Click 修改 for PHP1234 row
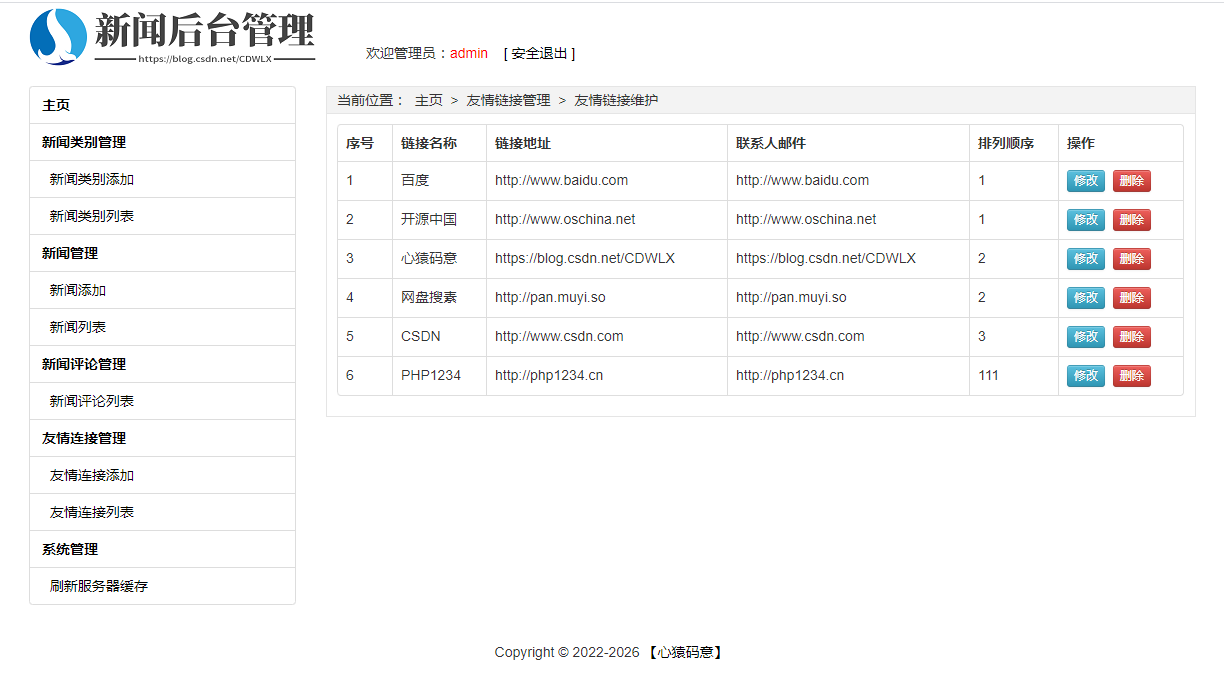 (1085, 375)
